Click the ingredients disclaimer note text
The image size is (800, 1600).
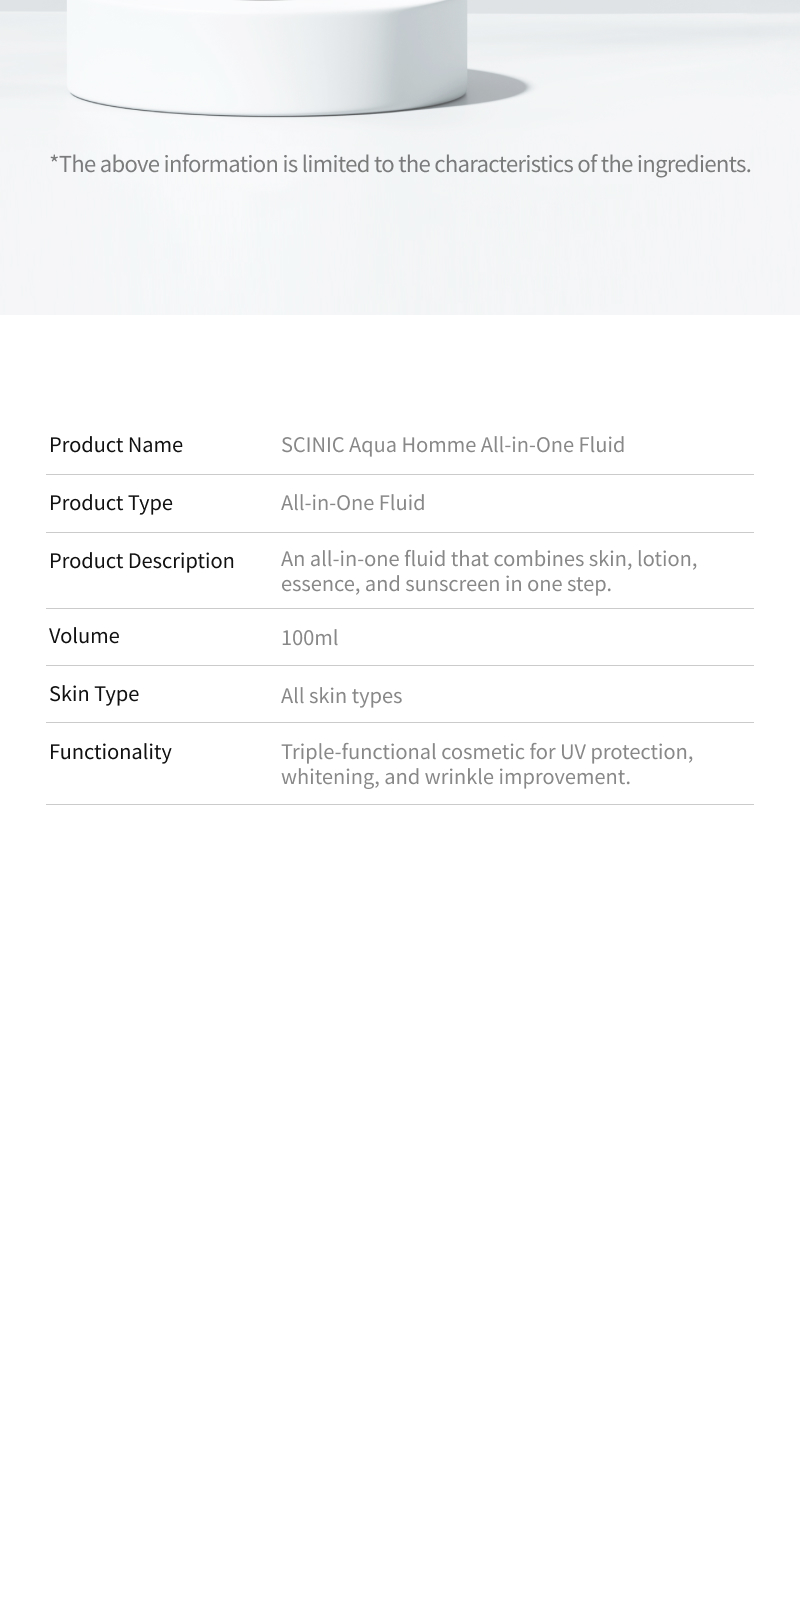click(x=400, y=164)
